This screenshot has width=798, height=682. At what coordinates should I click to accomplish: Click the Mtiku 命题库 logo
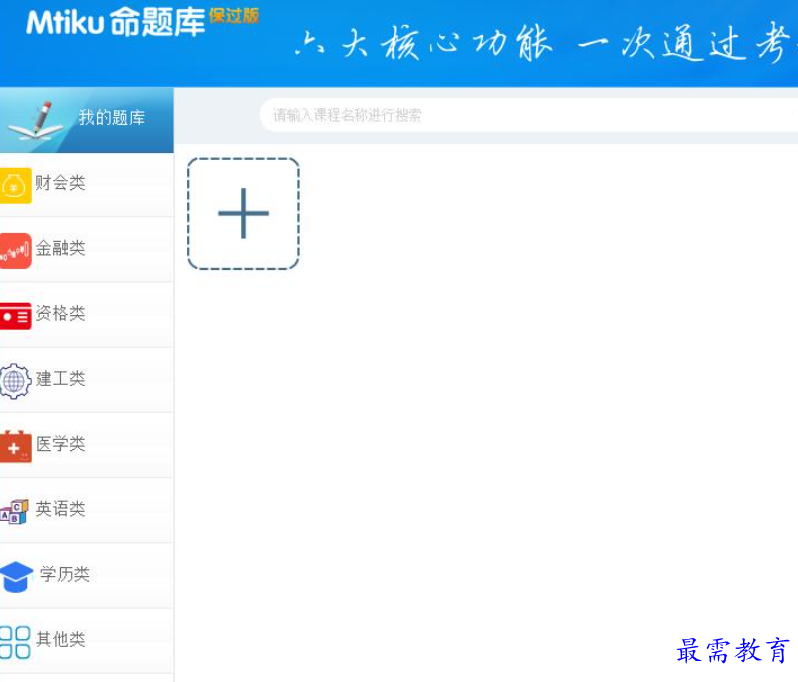tap(116, 22)
